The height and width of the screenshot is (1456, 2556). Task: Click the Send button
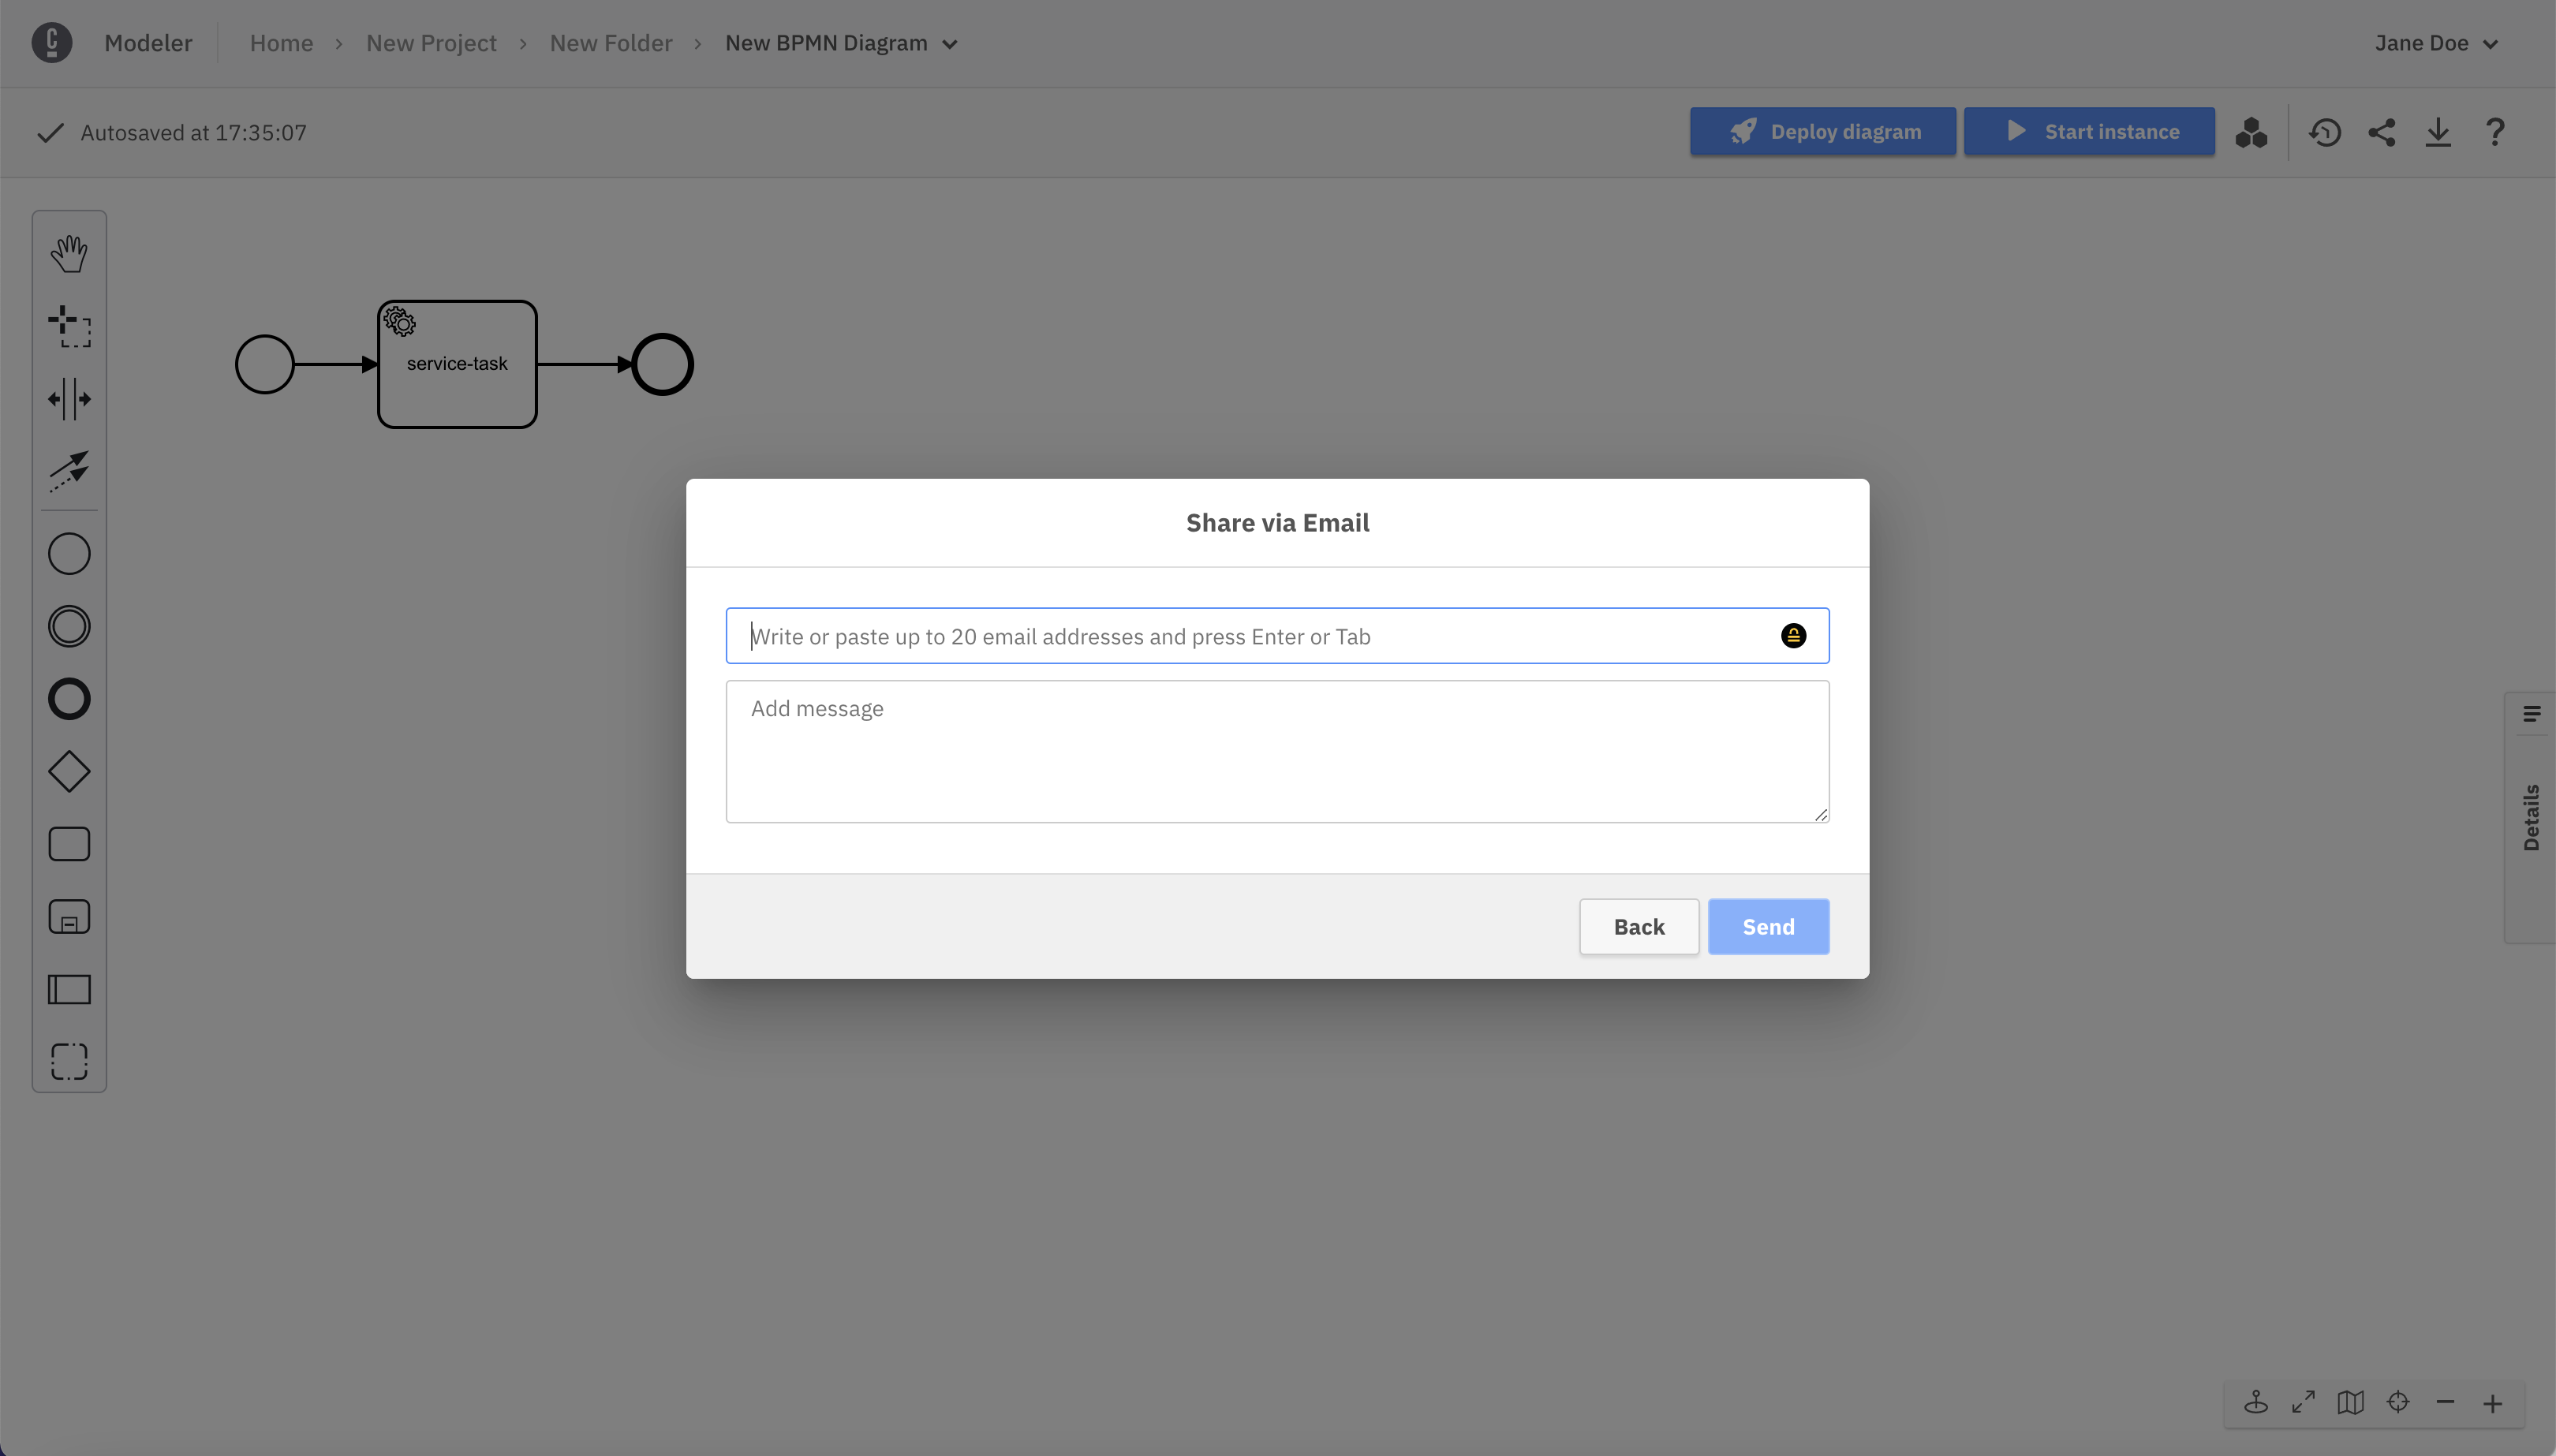pos(1768,927)
